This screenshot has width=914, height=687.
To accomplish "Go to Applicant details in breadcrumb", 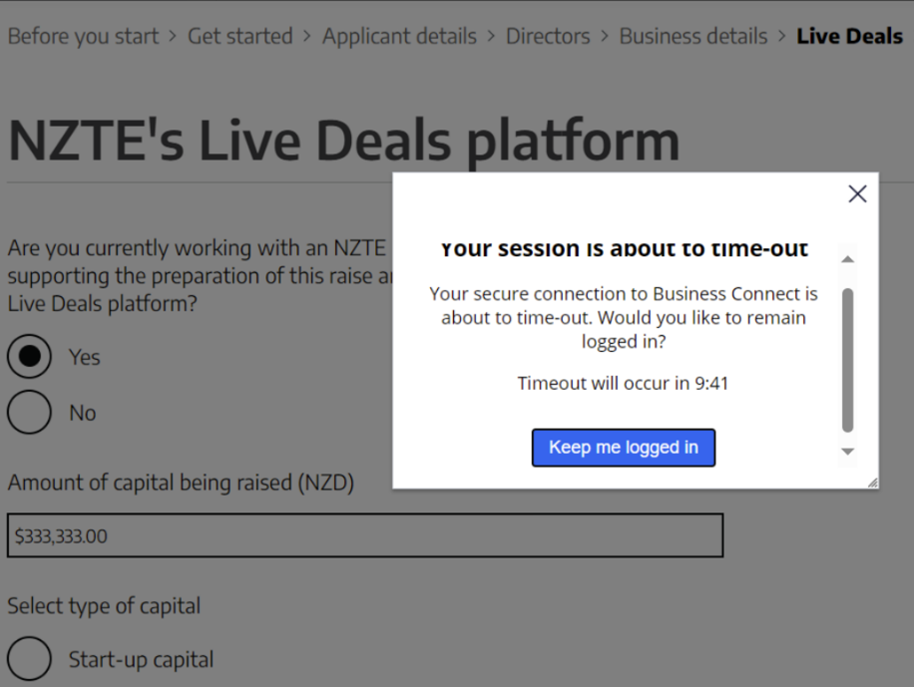I will tap(399, 36).
